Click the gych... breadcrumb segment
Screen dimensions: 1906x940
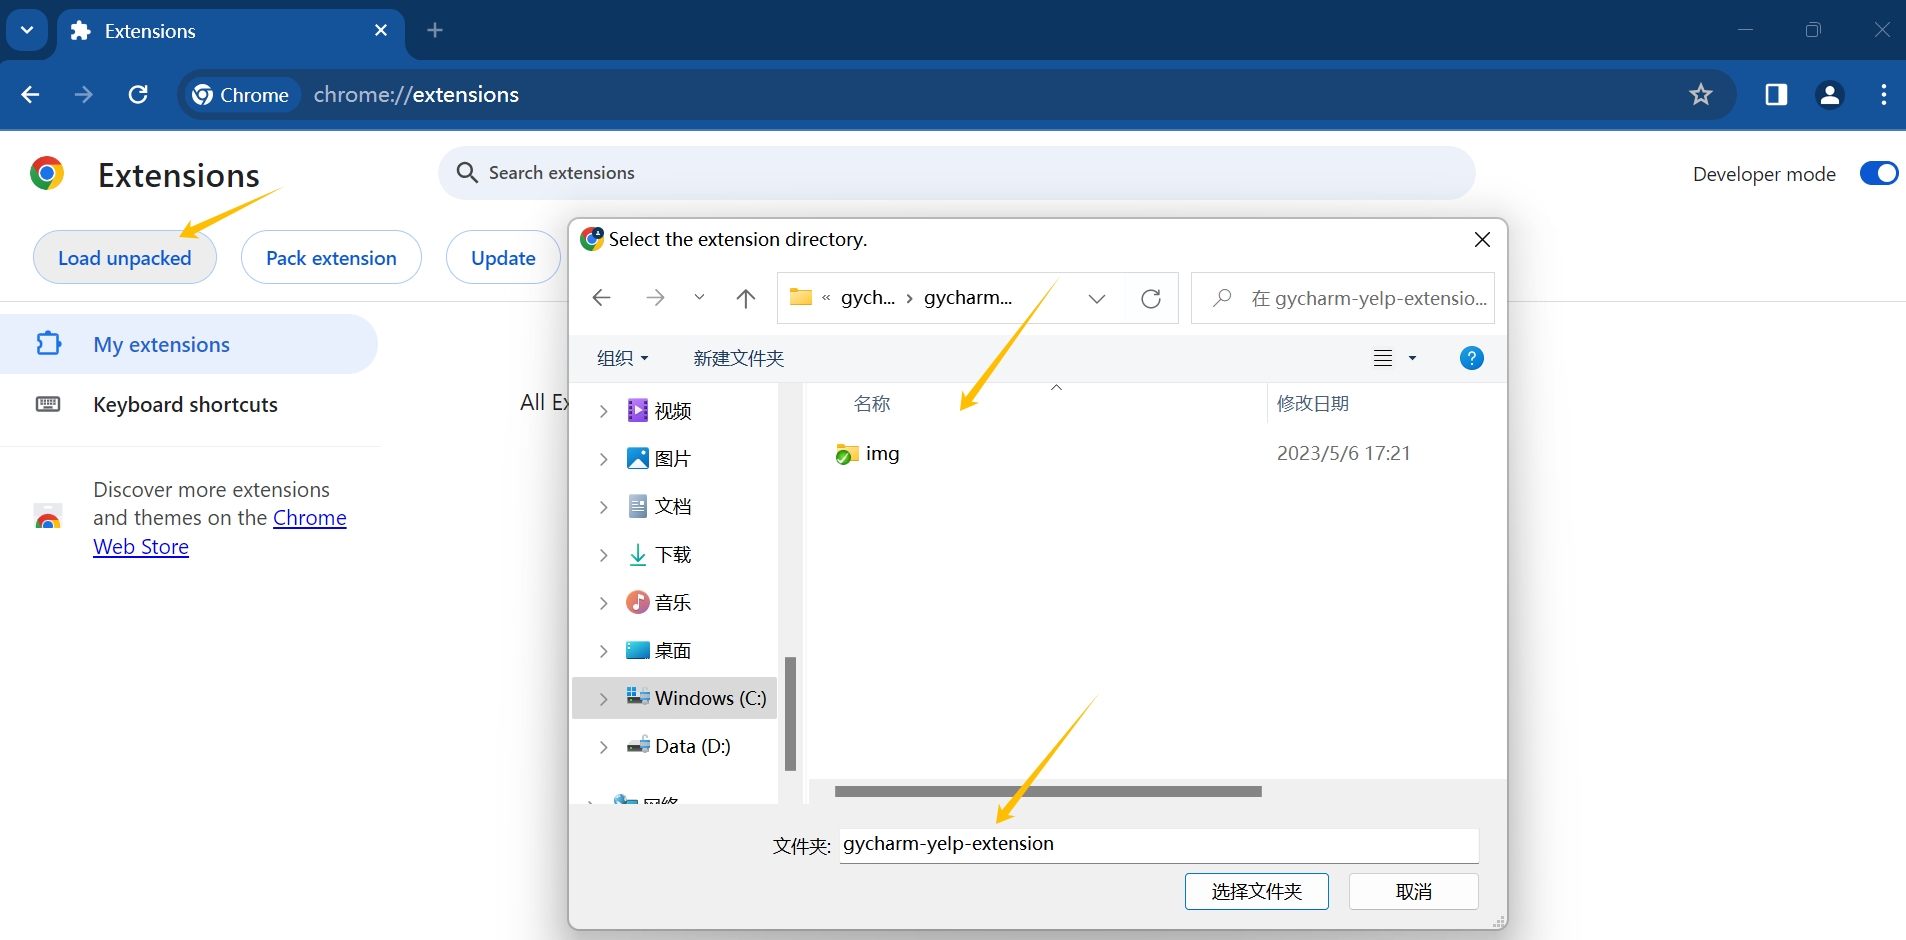click(x=867, y=298)
